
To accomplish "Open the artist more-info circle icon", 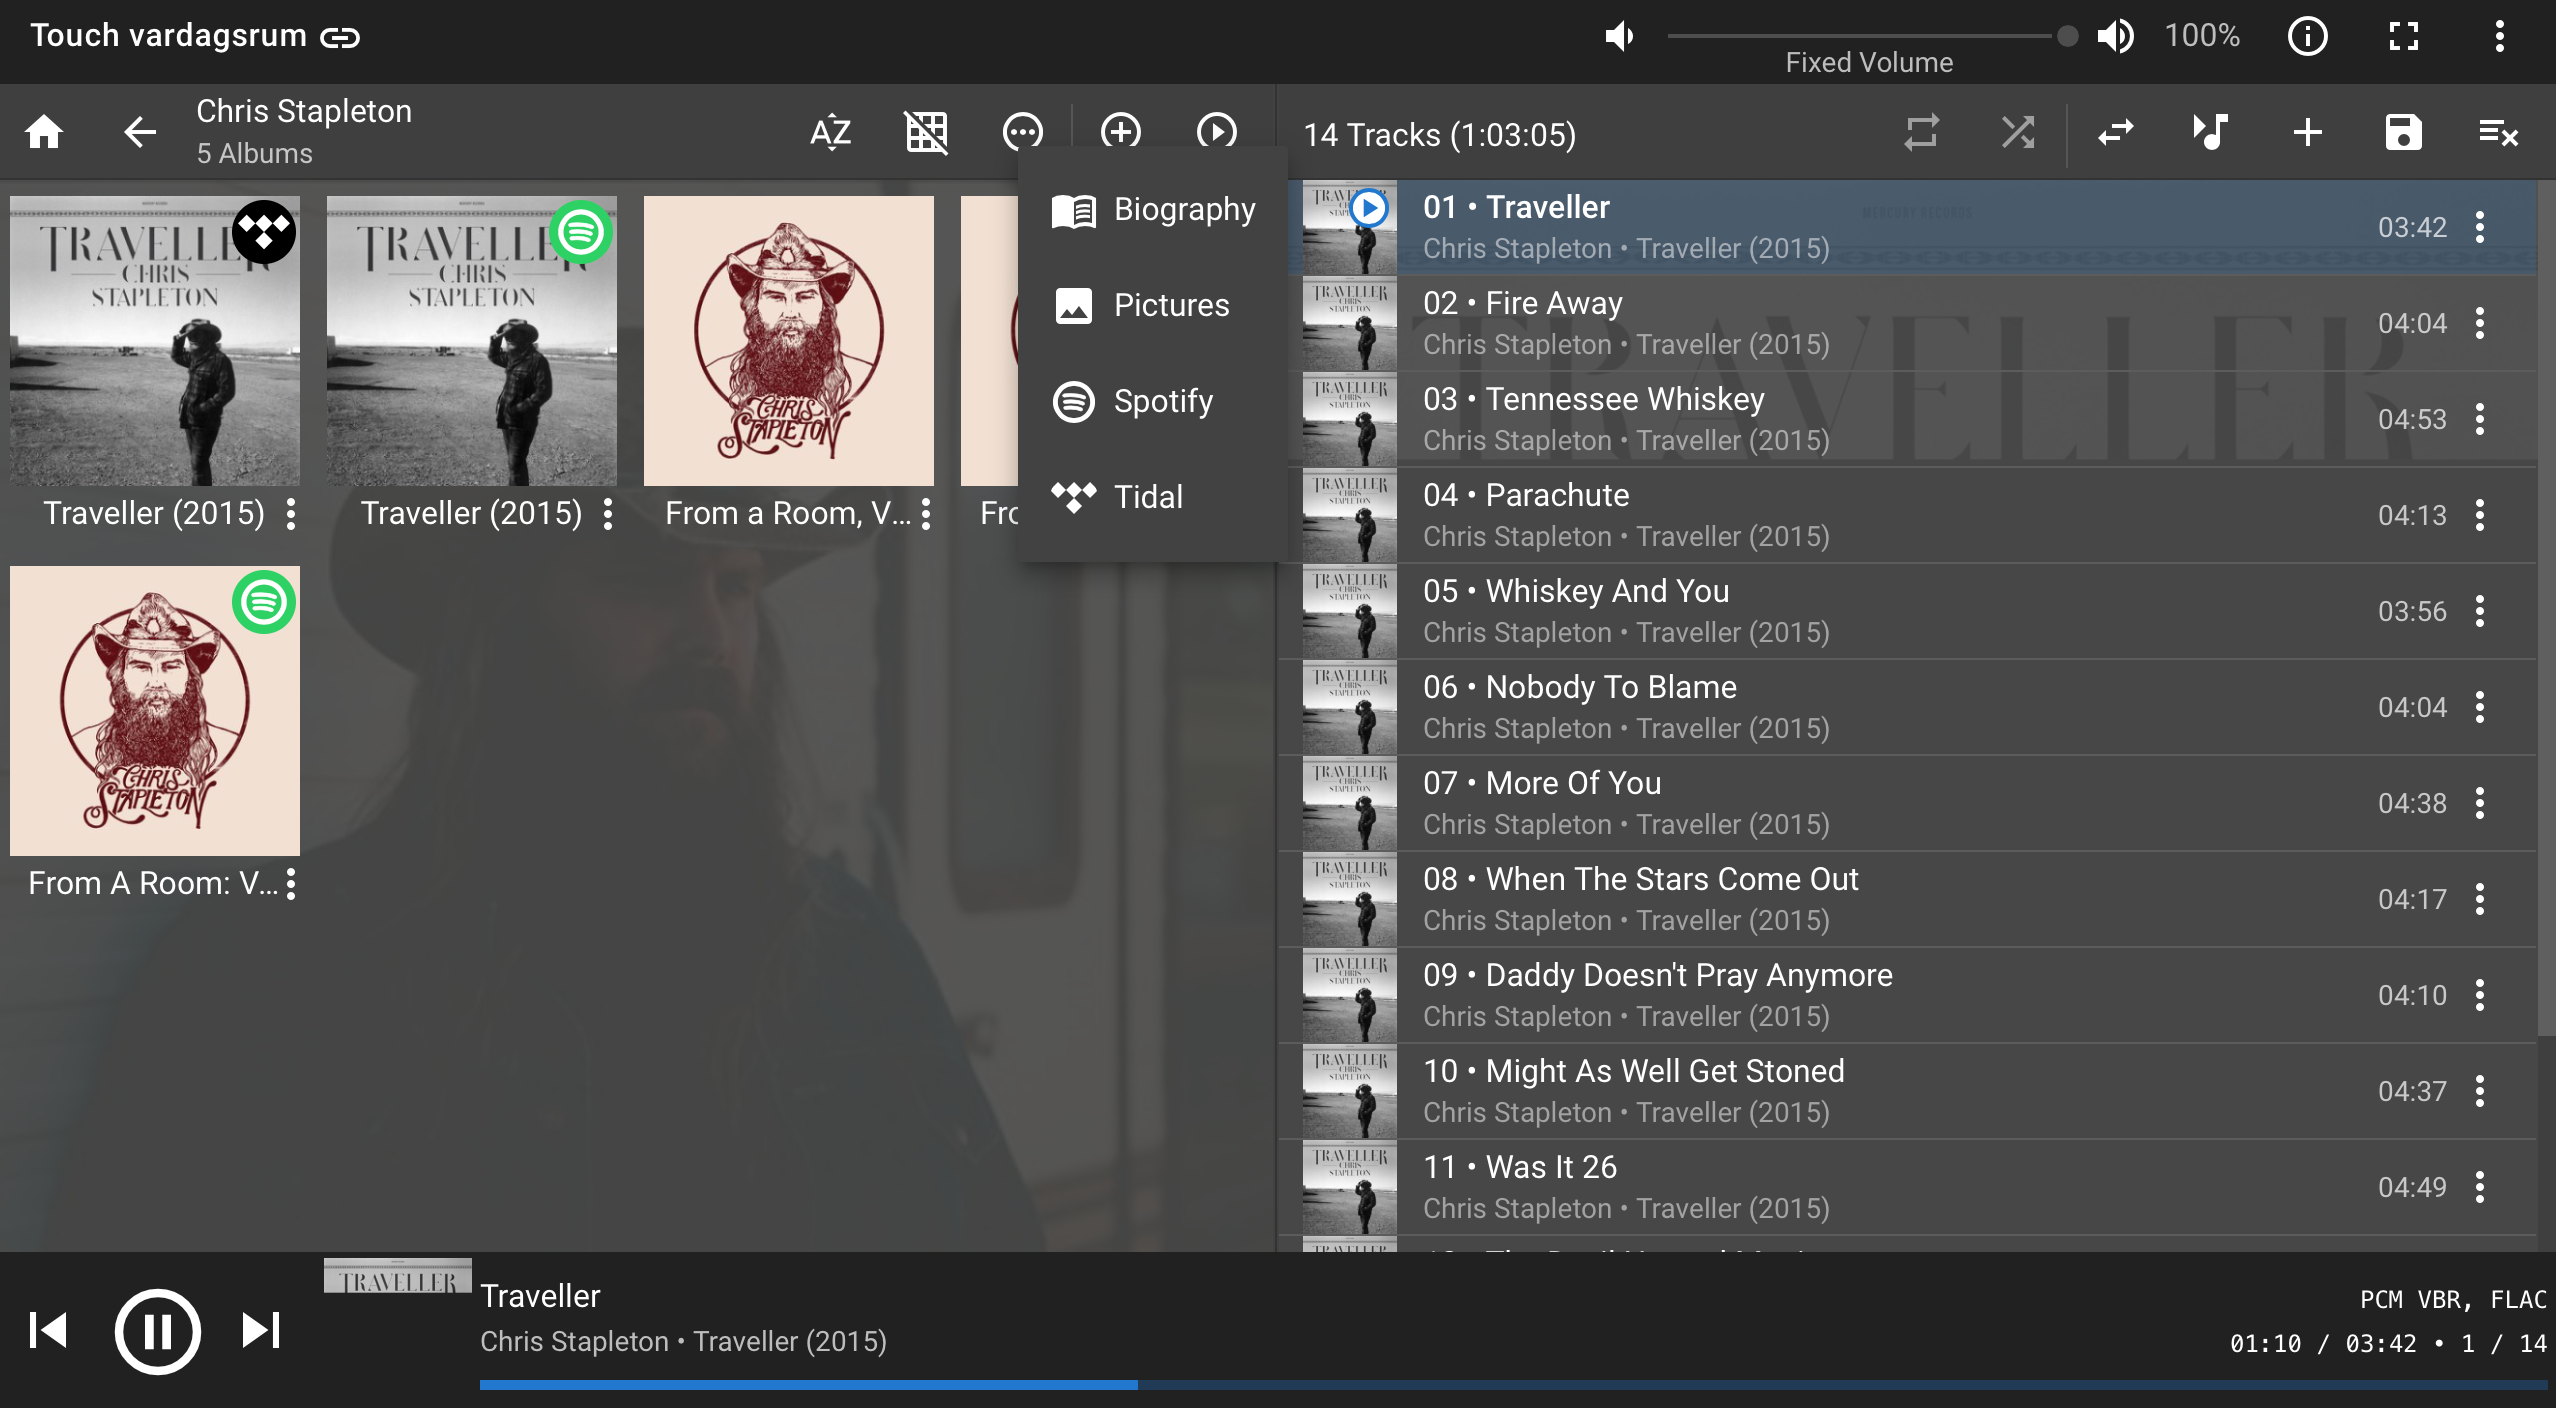I will (1022, 132).
